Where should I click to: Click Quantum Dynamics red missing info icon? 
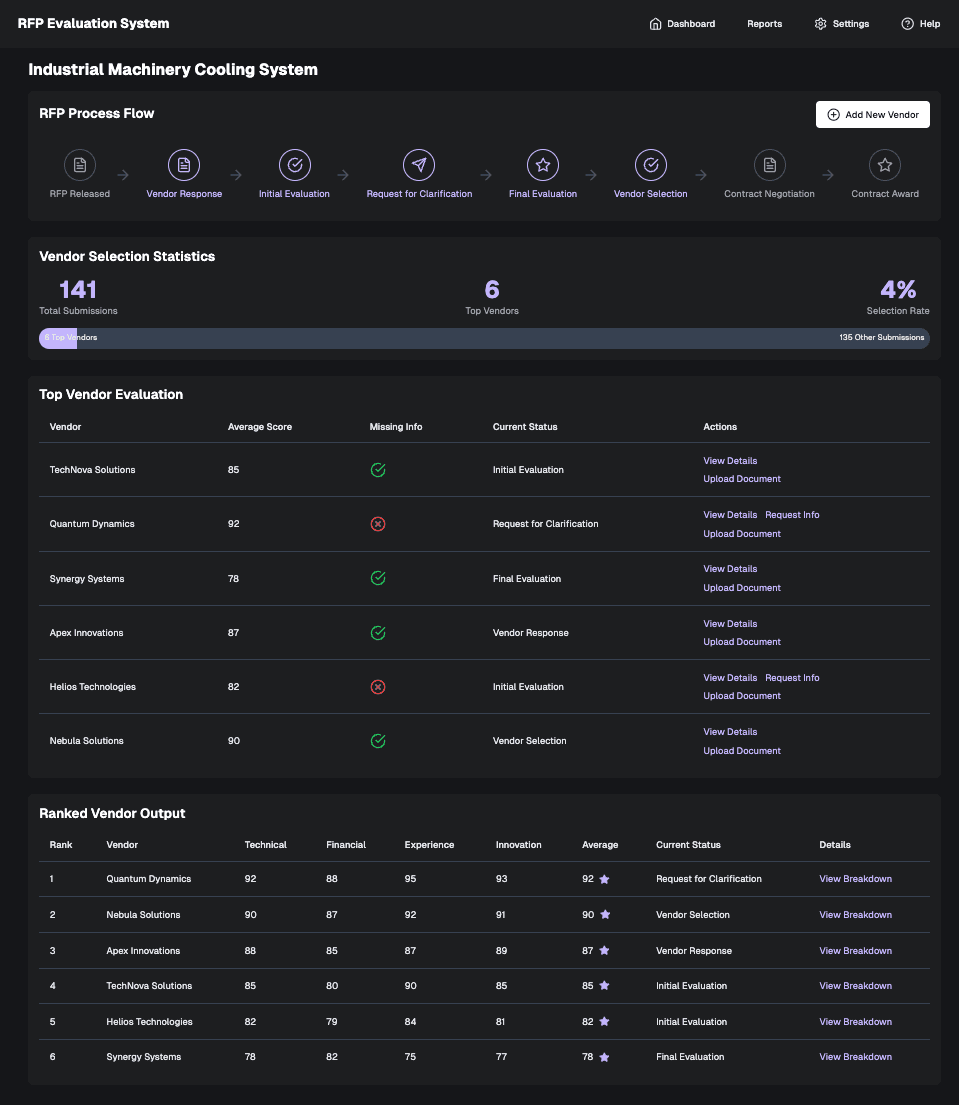click(x=378, y=524)
